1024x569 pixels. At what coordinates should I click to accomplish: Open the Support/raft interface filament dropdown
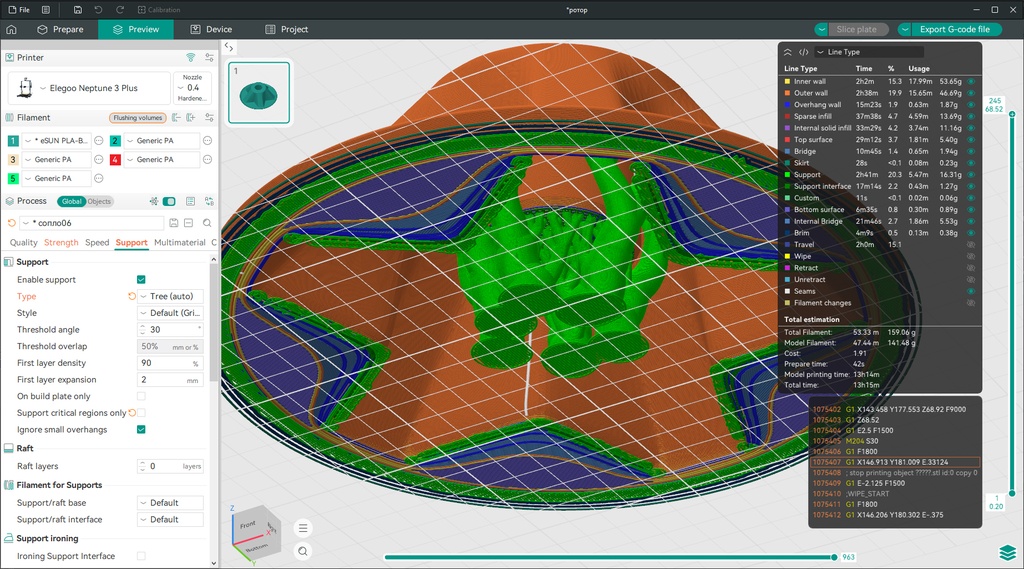pos(170,519)
